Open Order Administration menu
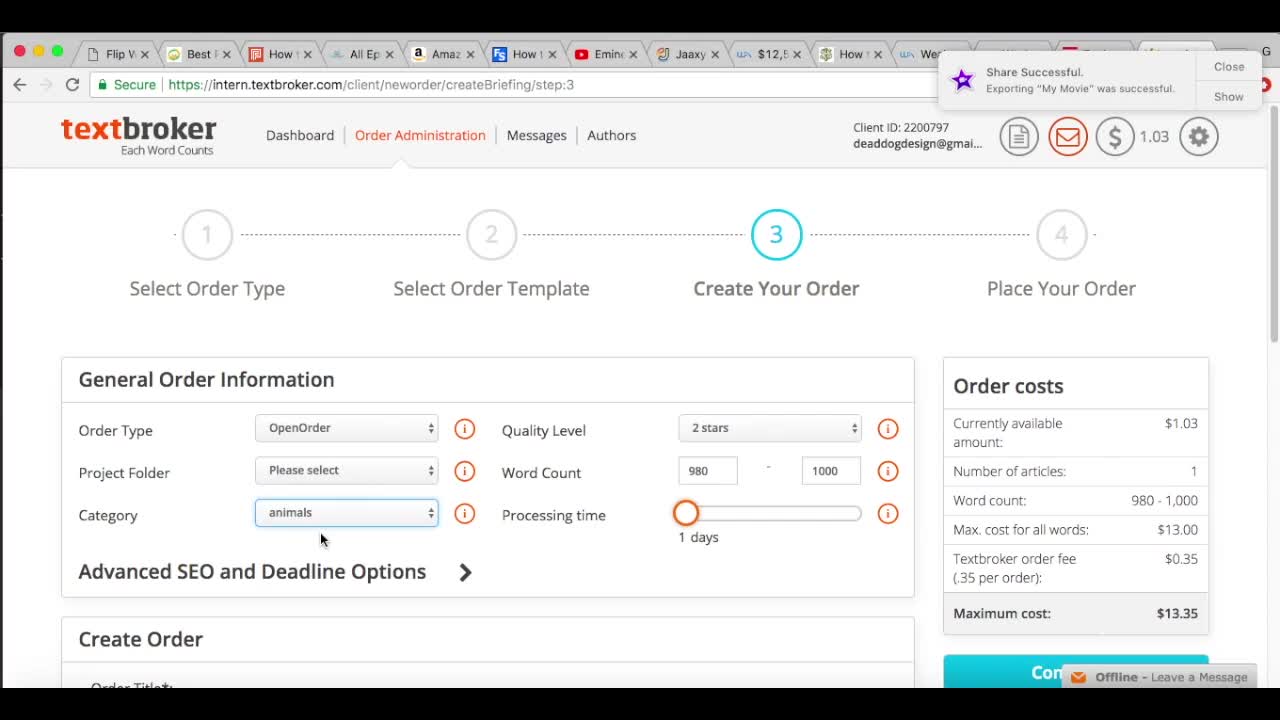Screen dimensions: 1280x720 pyautogui.click(x=420, y=135)
